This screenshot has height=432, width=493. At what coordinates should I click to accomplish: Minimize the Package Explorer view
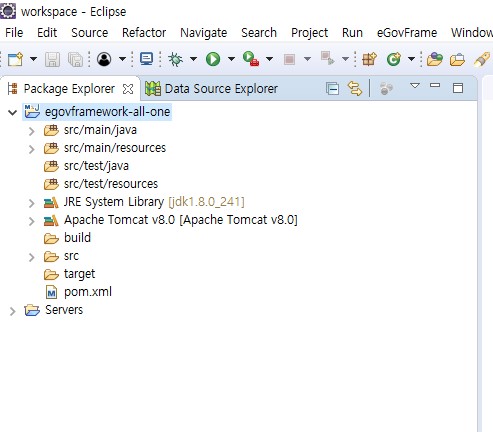(435, 86)
